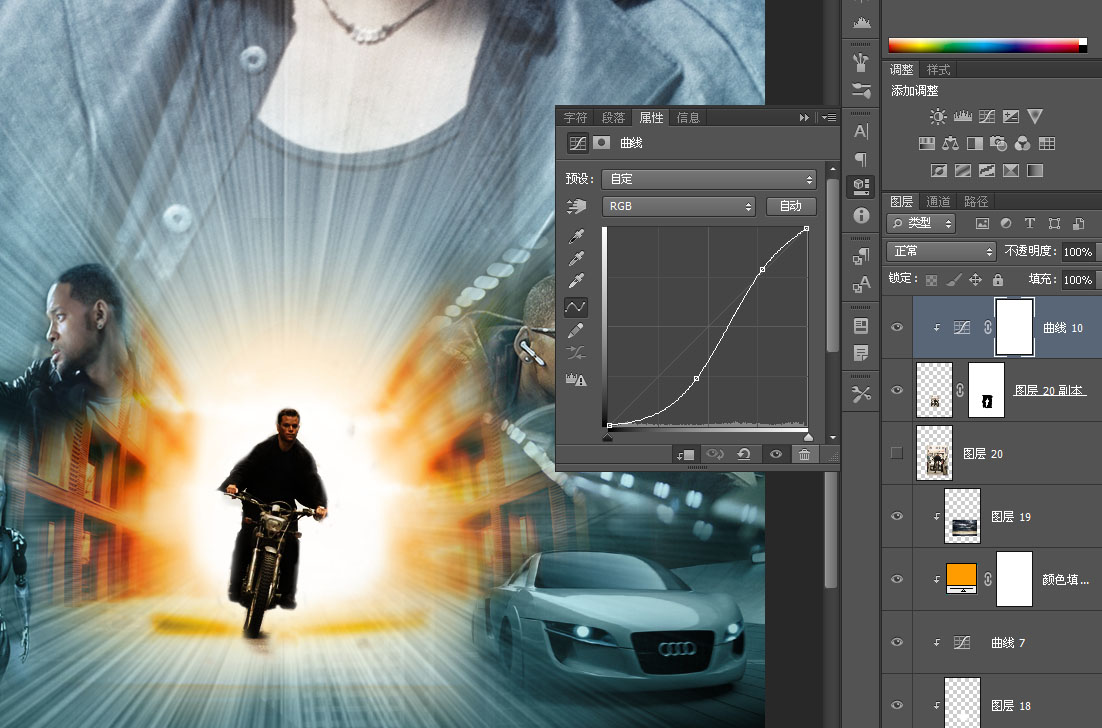Show the hidden 图层 20 layer
This screenshot has width=1102, height=728.
pos(897,453)
